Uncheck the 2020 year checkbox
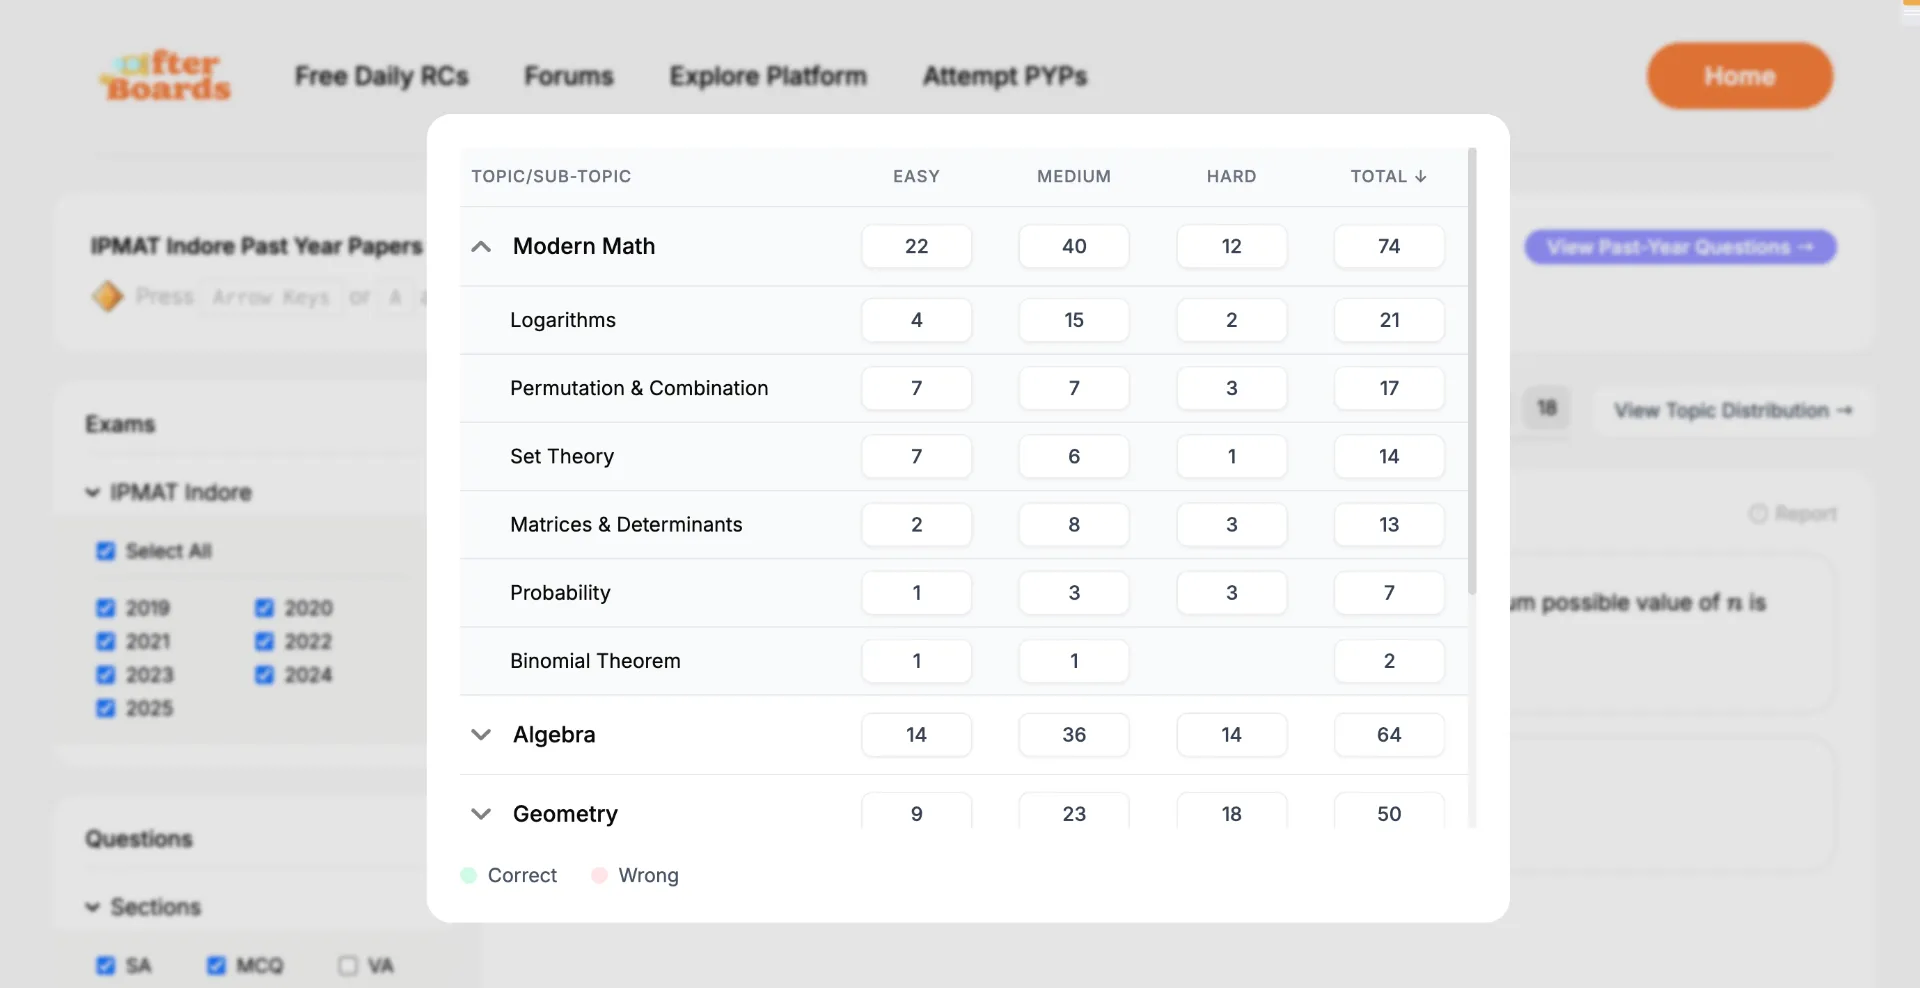Viewport: 1920px width, 988px height. [x=264, y=608]
